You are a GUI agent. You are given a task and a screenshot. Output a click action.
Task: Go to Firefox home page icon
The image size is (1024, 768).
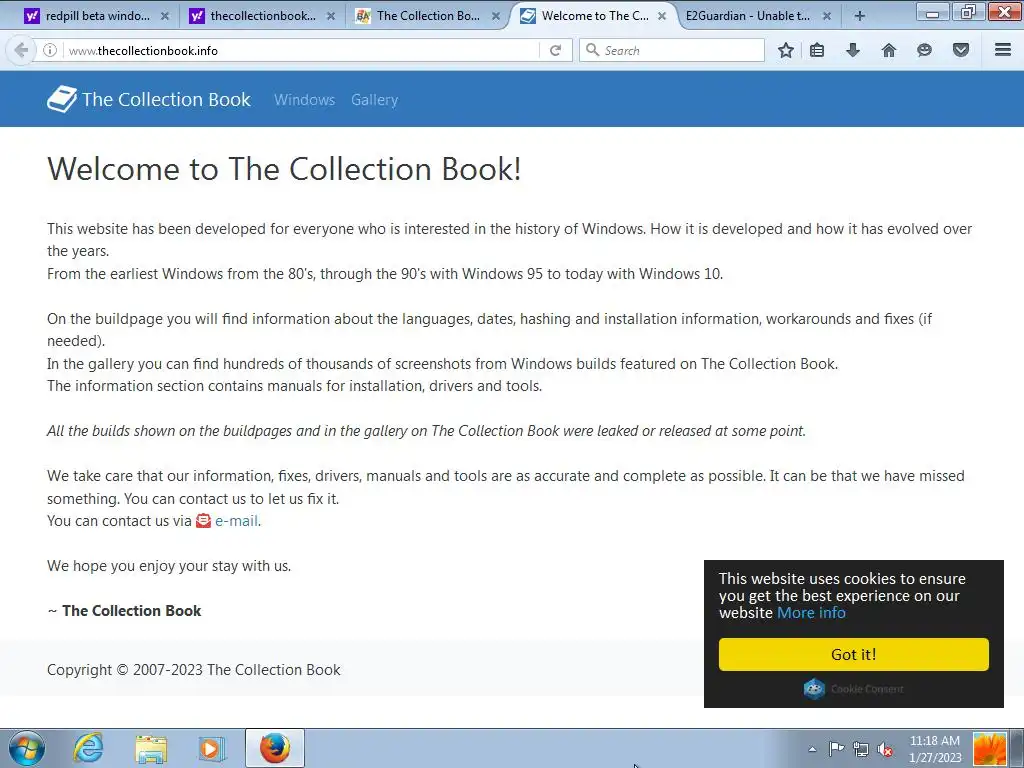point(889,50)
